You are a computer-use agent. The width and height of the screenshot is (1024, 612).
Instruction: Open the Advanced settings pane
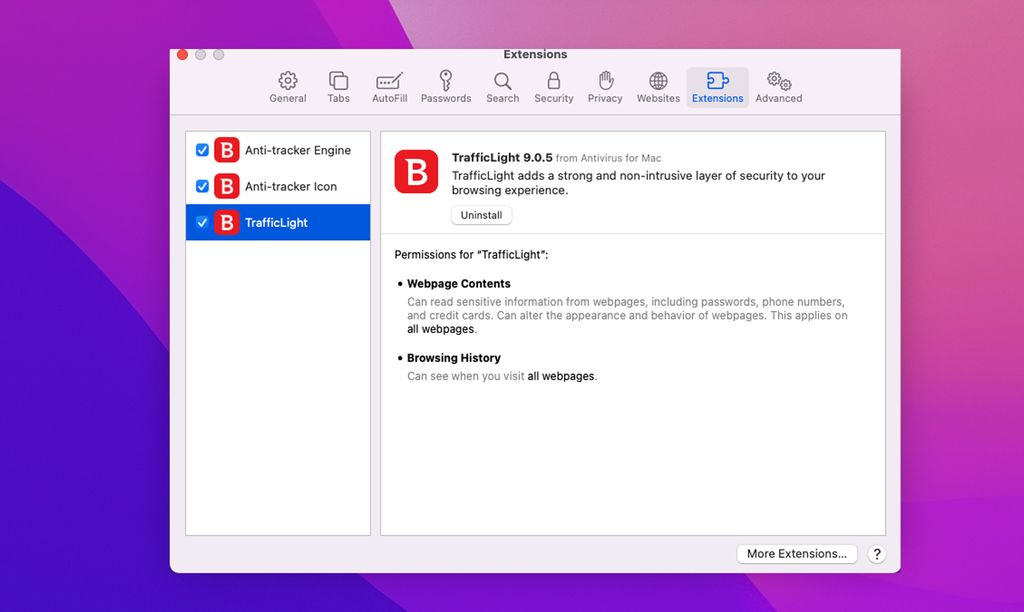(x=778, y=86)
